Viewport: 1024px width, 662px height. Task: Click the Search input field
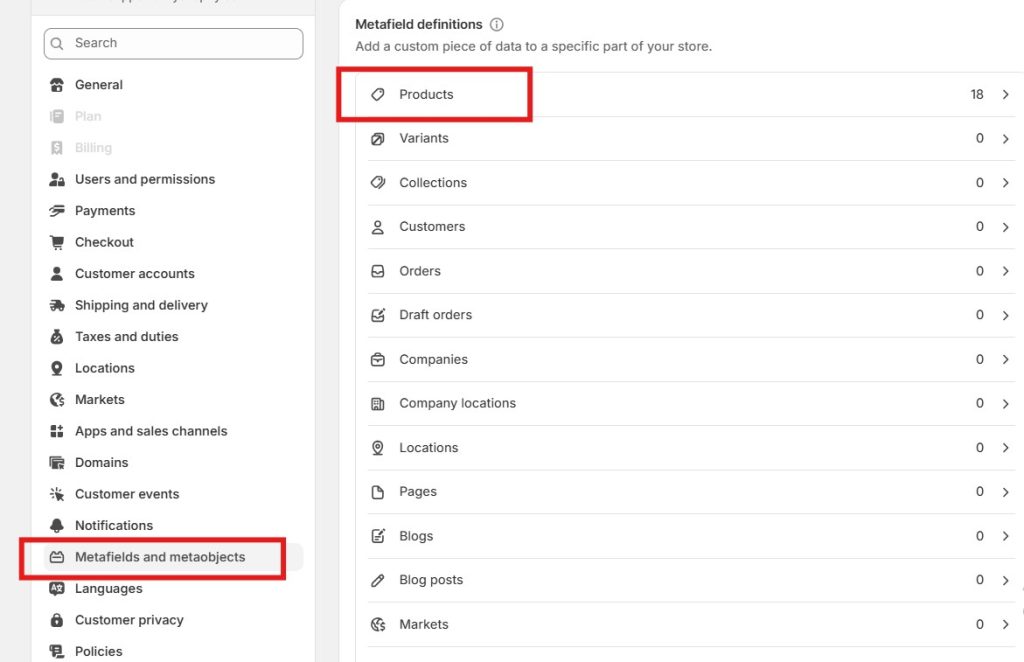(x=172, y=43)
